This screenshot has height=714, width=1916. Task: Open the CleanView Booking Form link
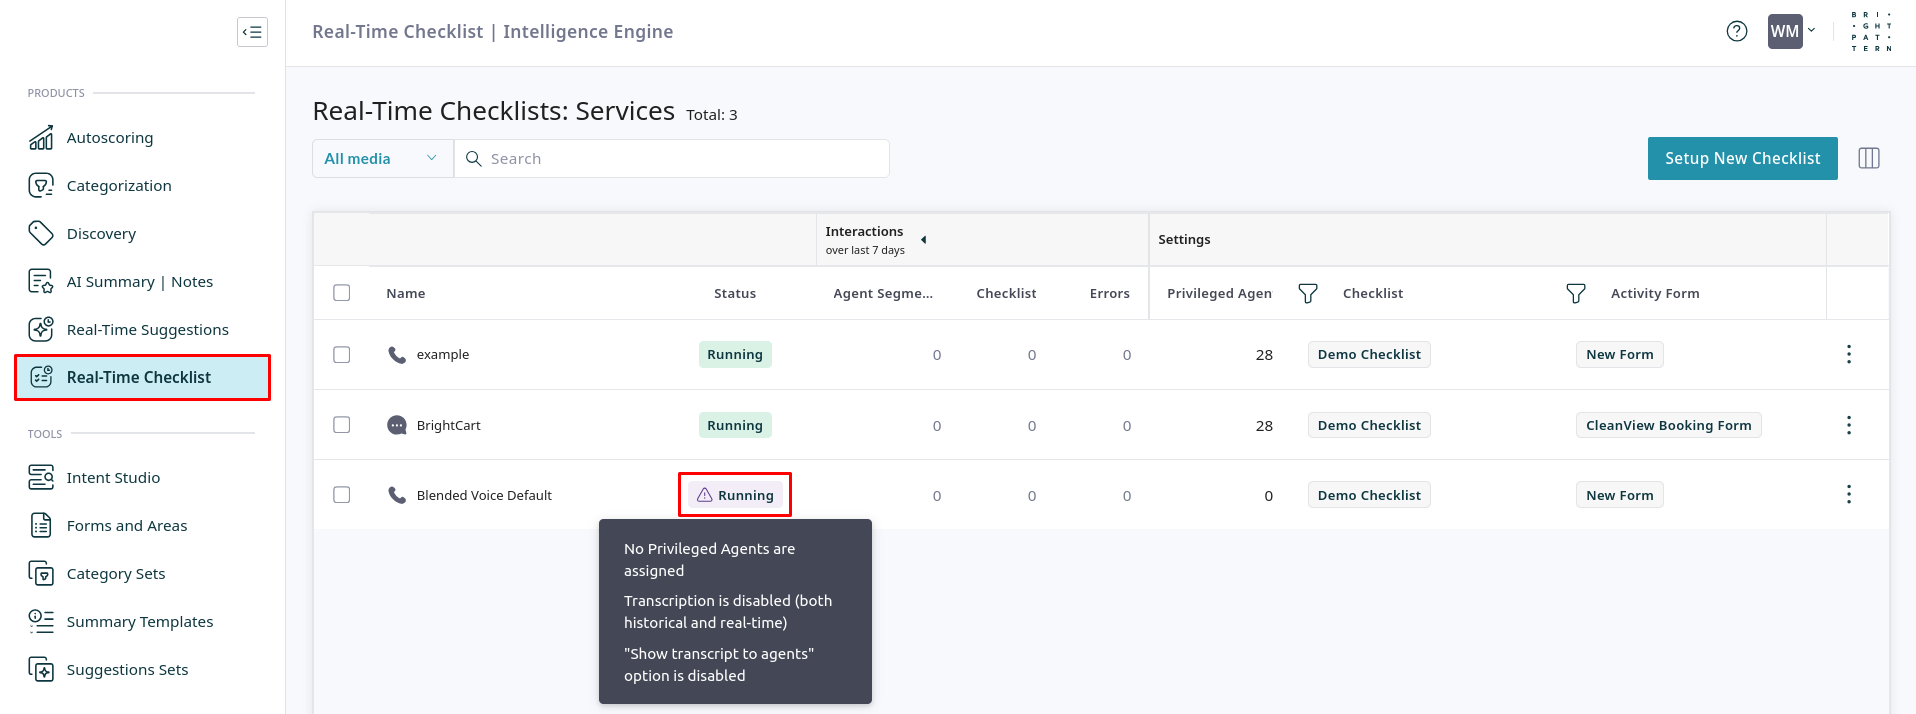pyautogui.click(x=1668, y=425)
